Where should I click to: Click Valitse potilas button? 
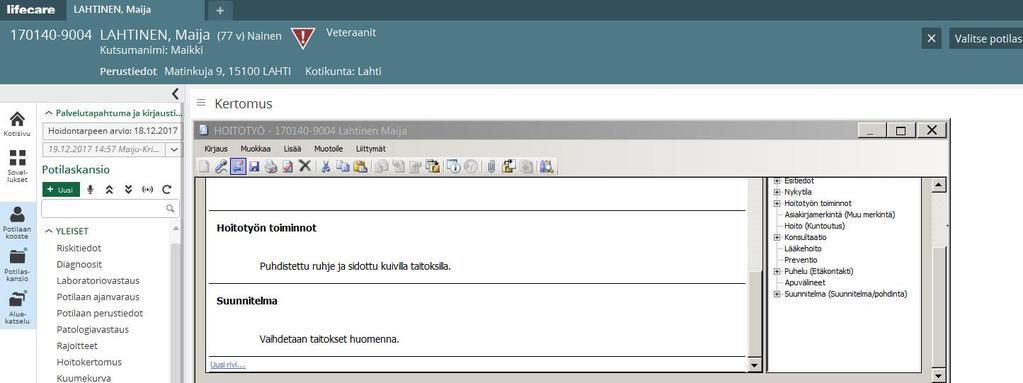[986, 38]
